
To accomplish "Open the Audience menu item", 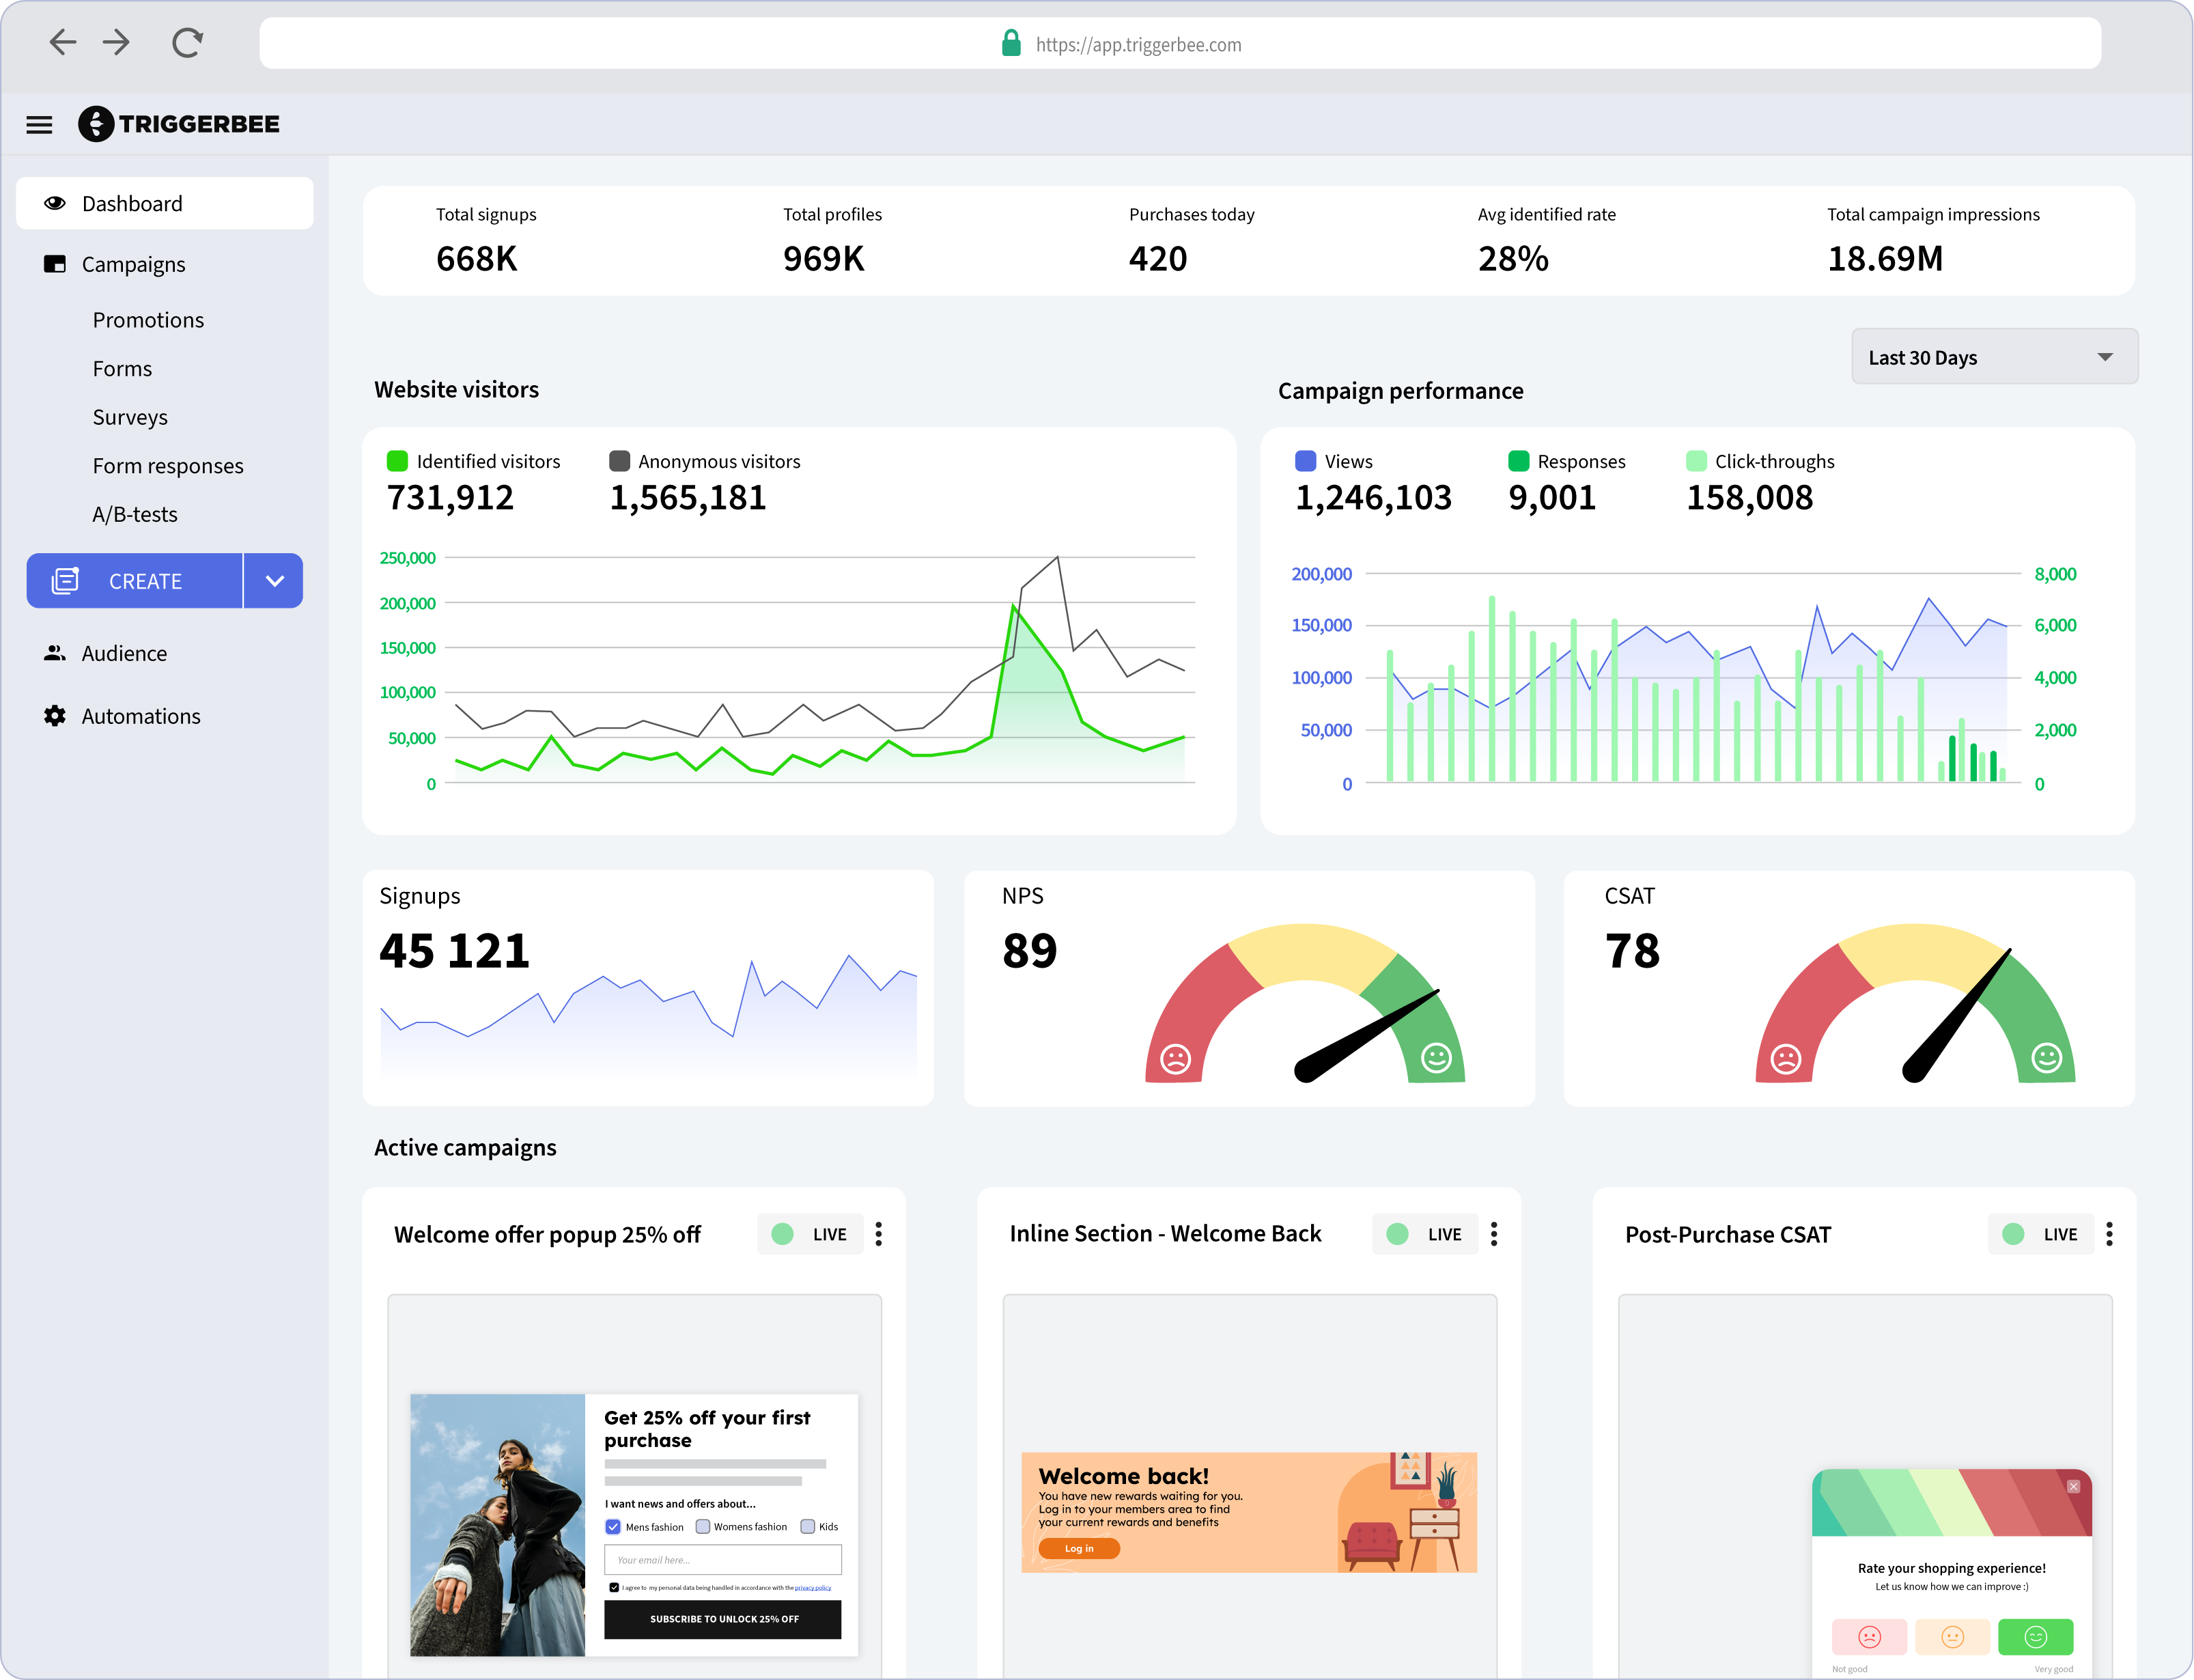I will tap(124, 654).
